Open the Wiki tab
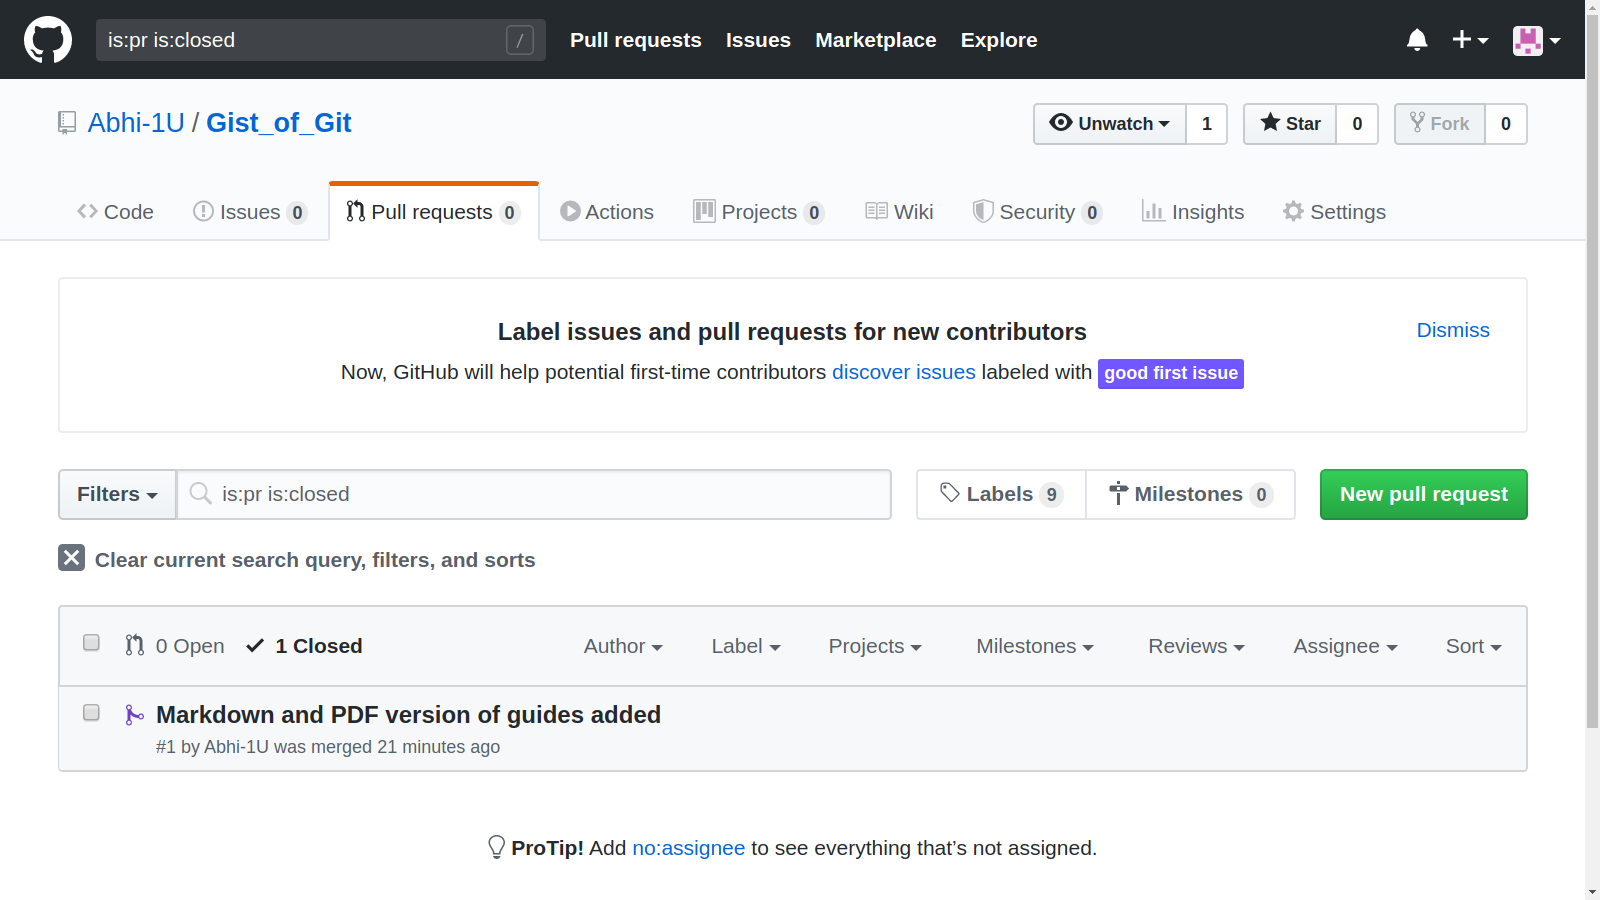The width and height of the screenshot is (1600, 900). [x=899, y=212]
